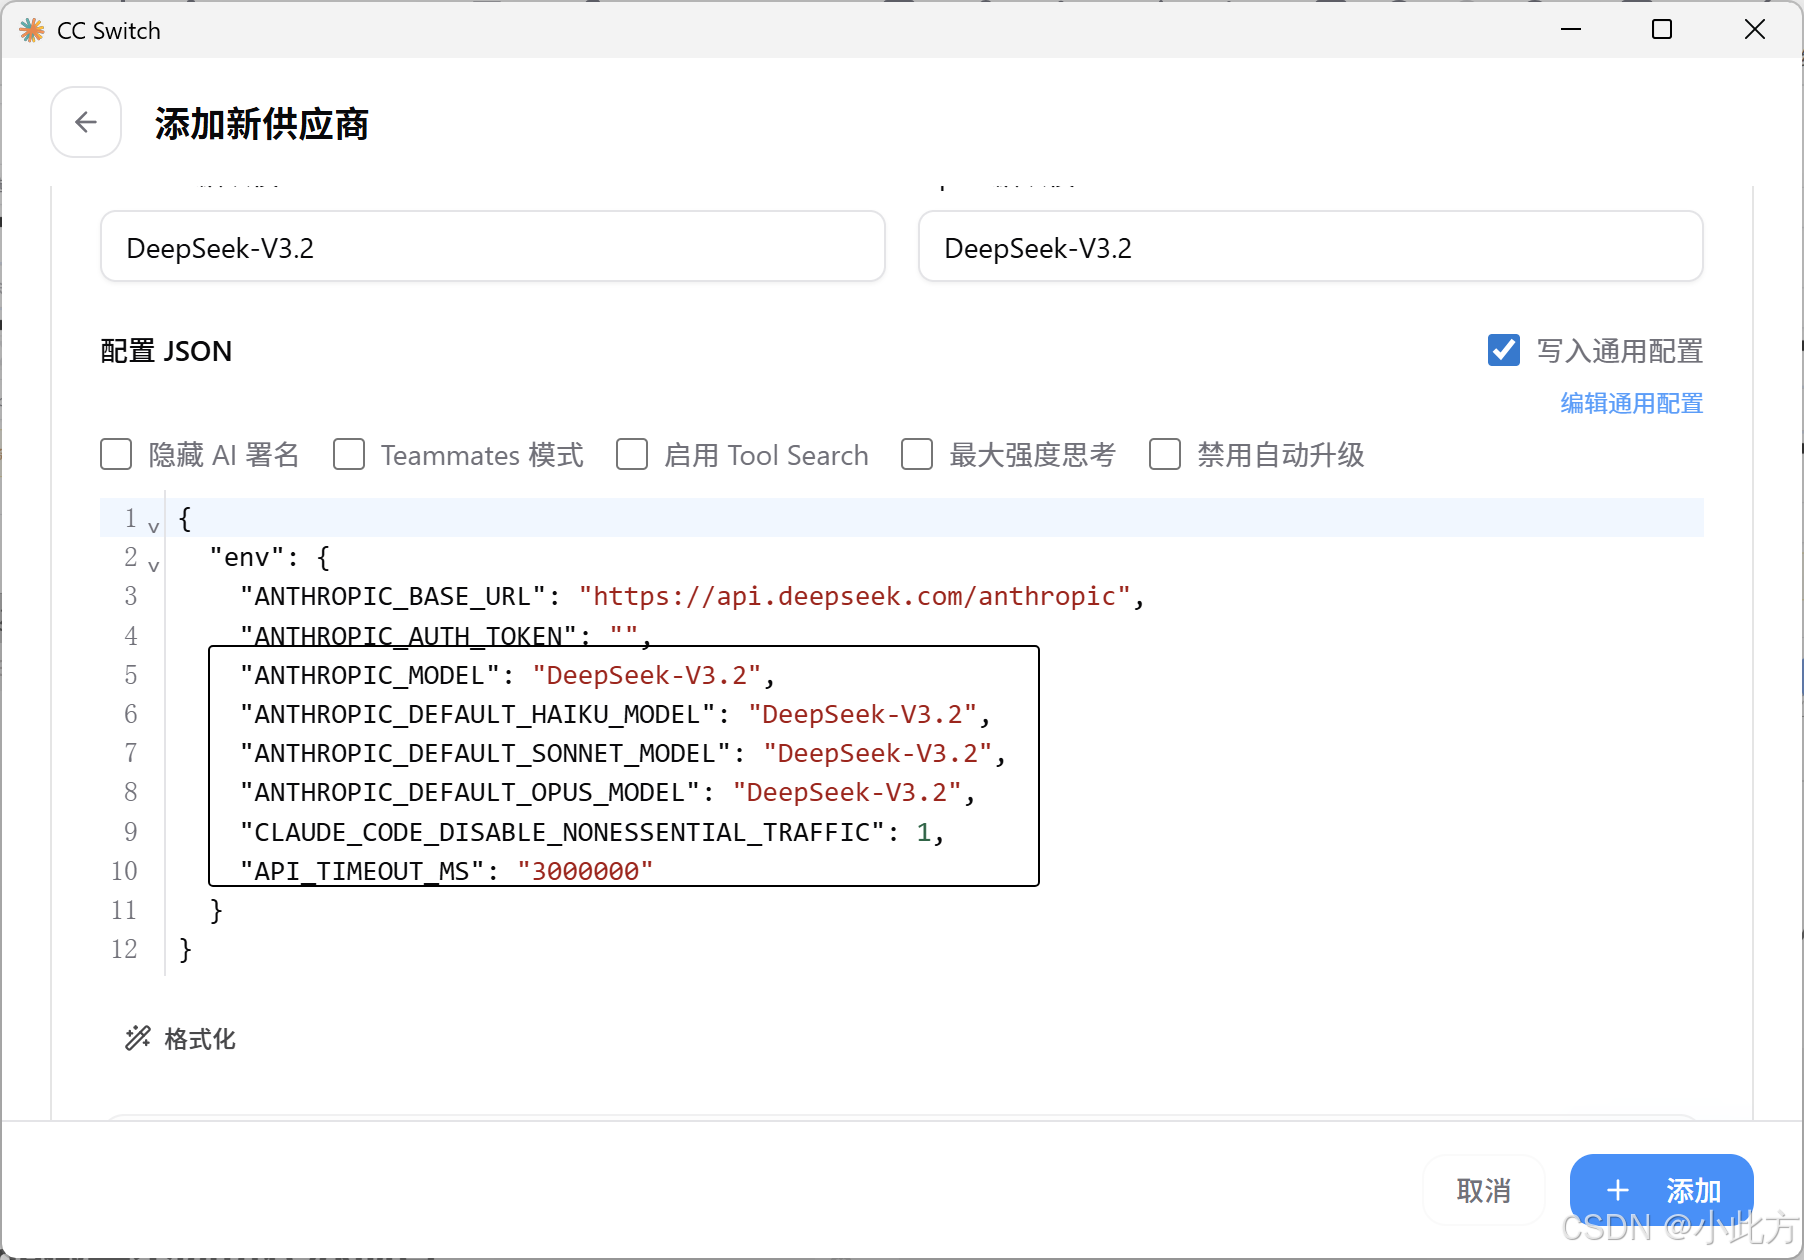Focus the left DeepSeek-V3.2 input field
Viewport: 1804px width, 1260px height.
coord(493,247)
